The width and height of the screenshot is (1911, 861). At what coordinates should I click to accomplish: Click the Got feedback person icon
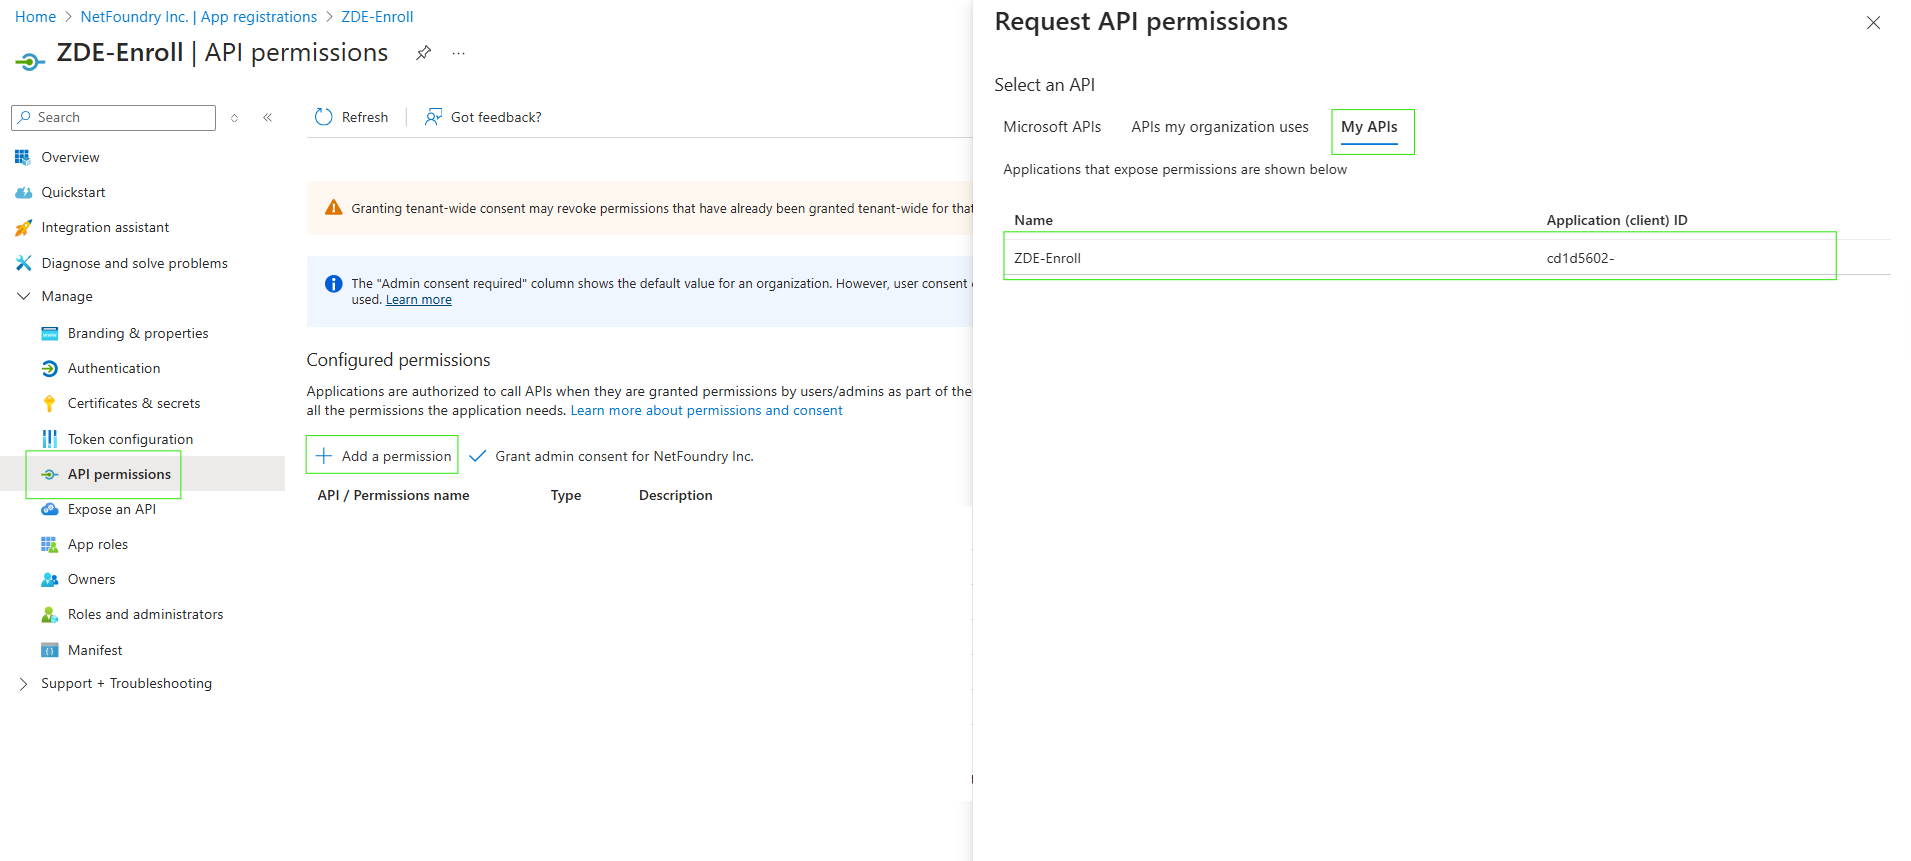coord(433,117)
